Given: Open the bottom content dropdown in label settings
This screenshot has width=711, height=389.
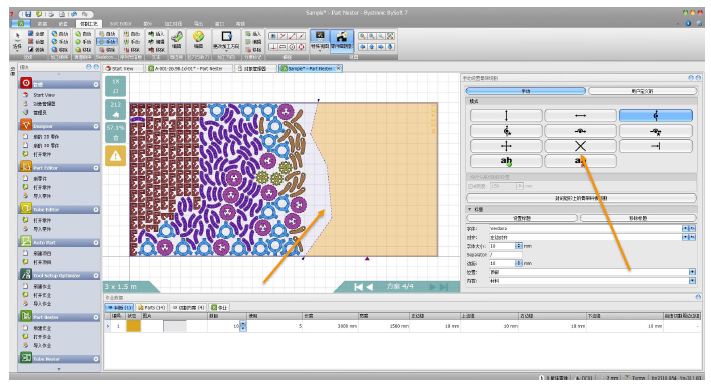Looking at the screenshot, I should click(x=692, y=281).
